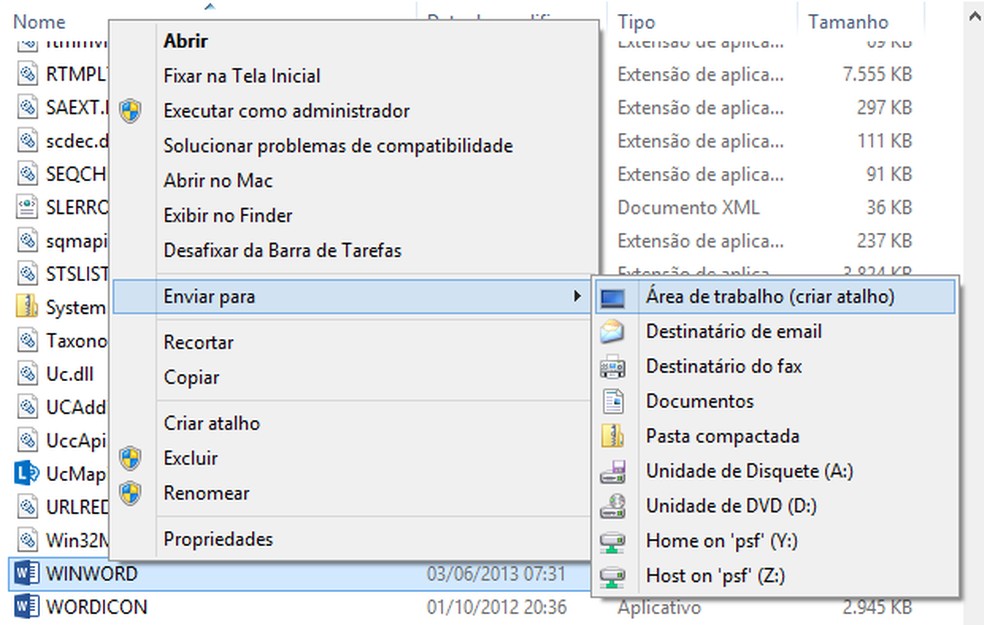This screenshot has height=625, width=984.
Task: Click the Documentos page icon
Action: [613, 401]
